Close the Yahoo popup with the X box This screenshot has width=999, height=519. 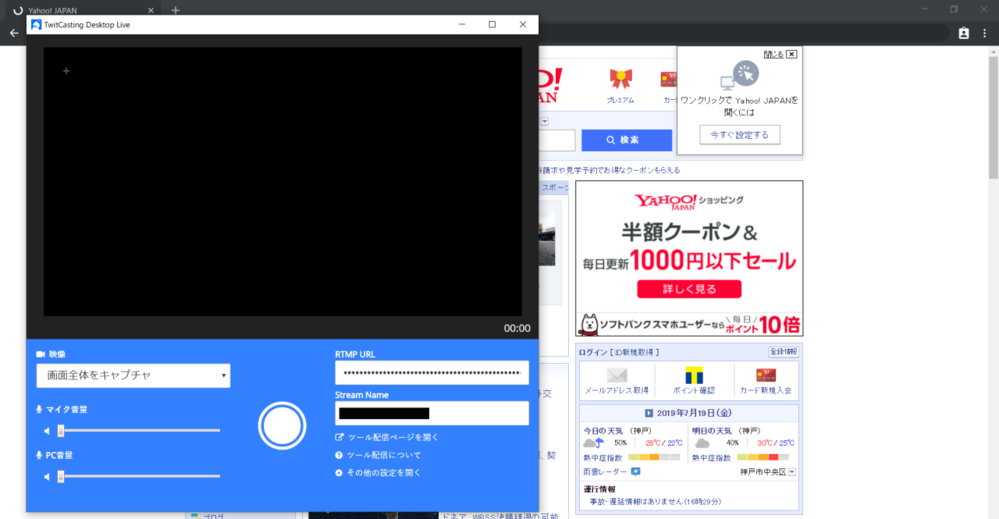pos(791,54)
